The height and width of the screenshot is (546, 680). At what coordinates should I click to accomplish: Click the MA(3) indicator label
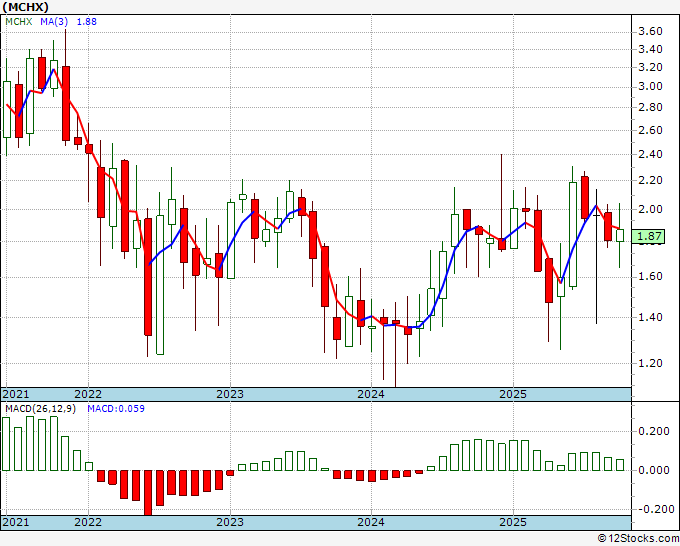(x=54, y=22)
